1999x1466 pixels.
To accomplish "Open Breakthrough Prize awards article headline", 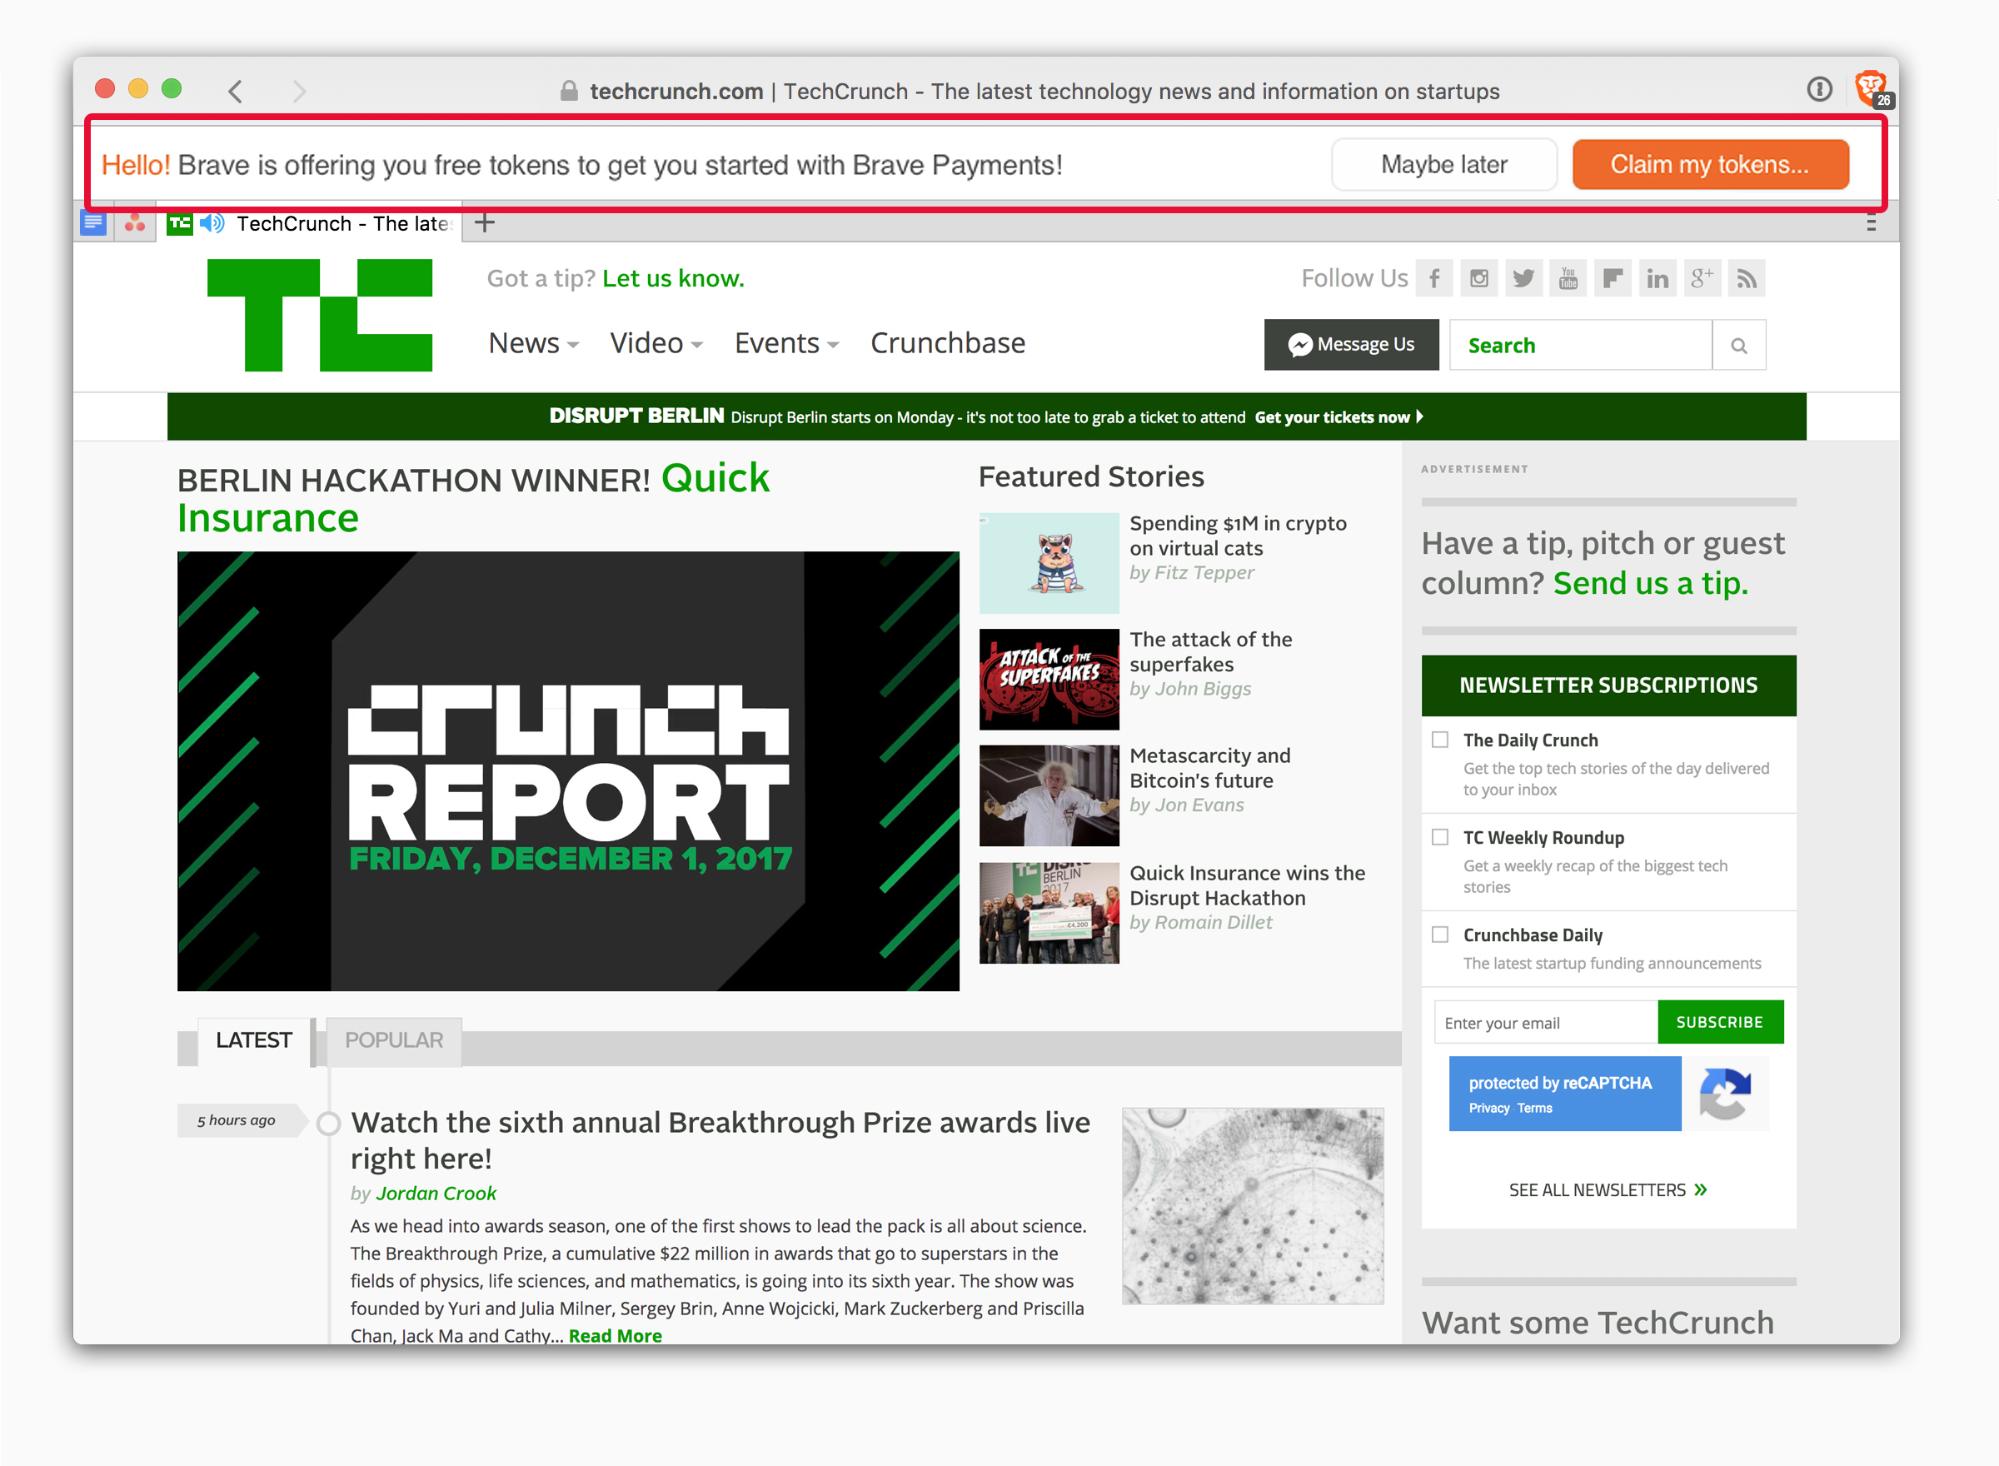I will [720, 1140].
